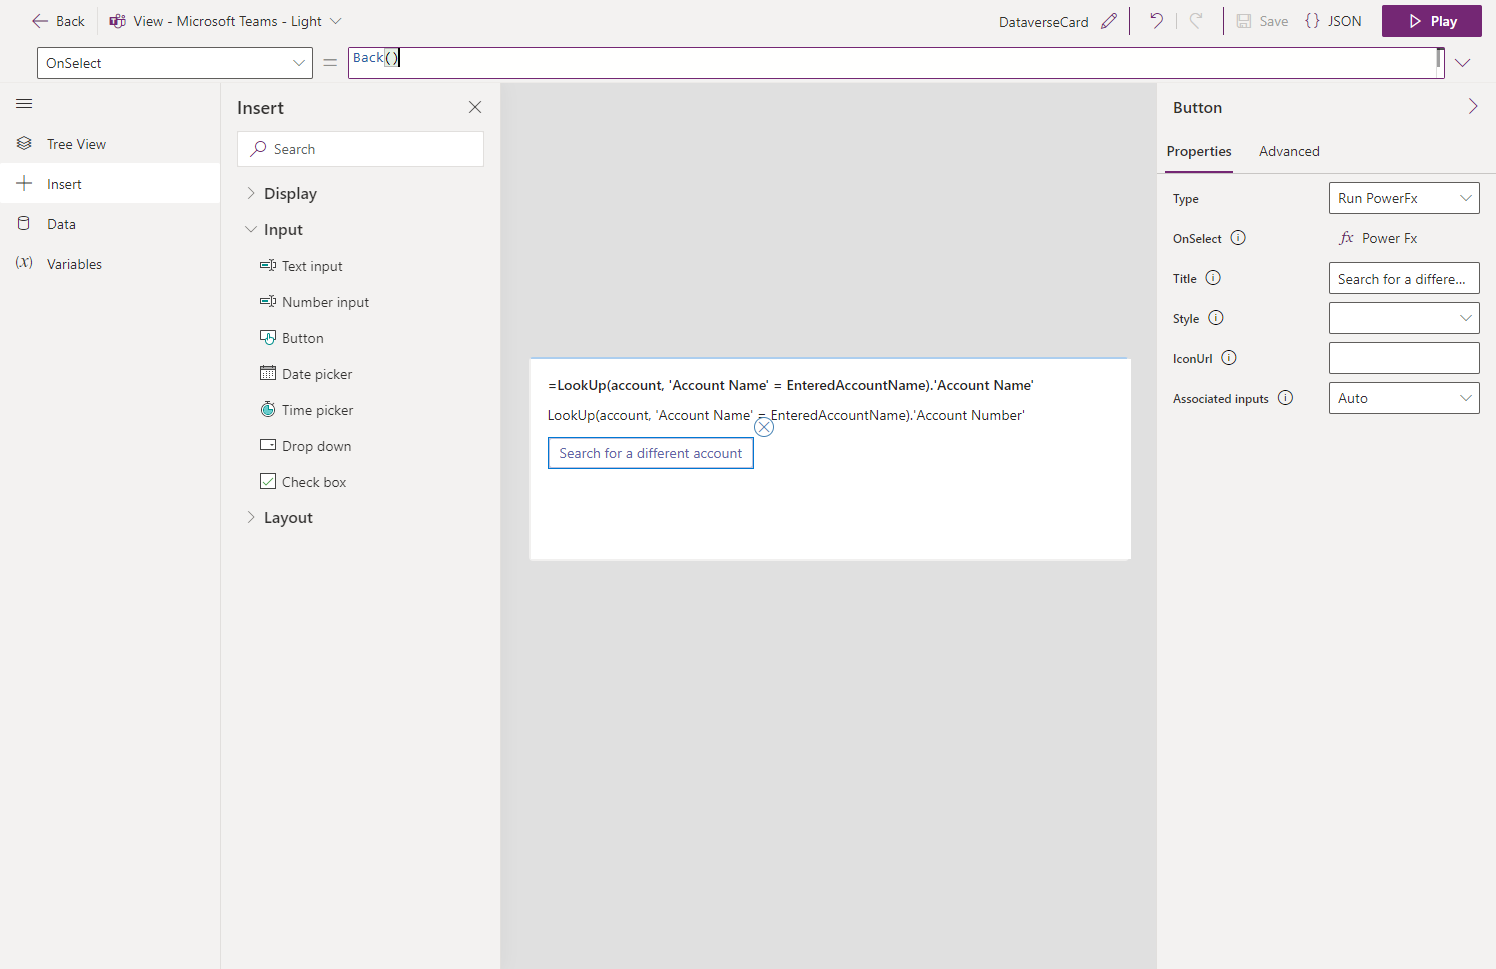The height and width of the screenshot is (969, 1496).
Task: Undo the last action
Action: pyautogui.click(x=1156, y=21)
